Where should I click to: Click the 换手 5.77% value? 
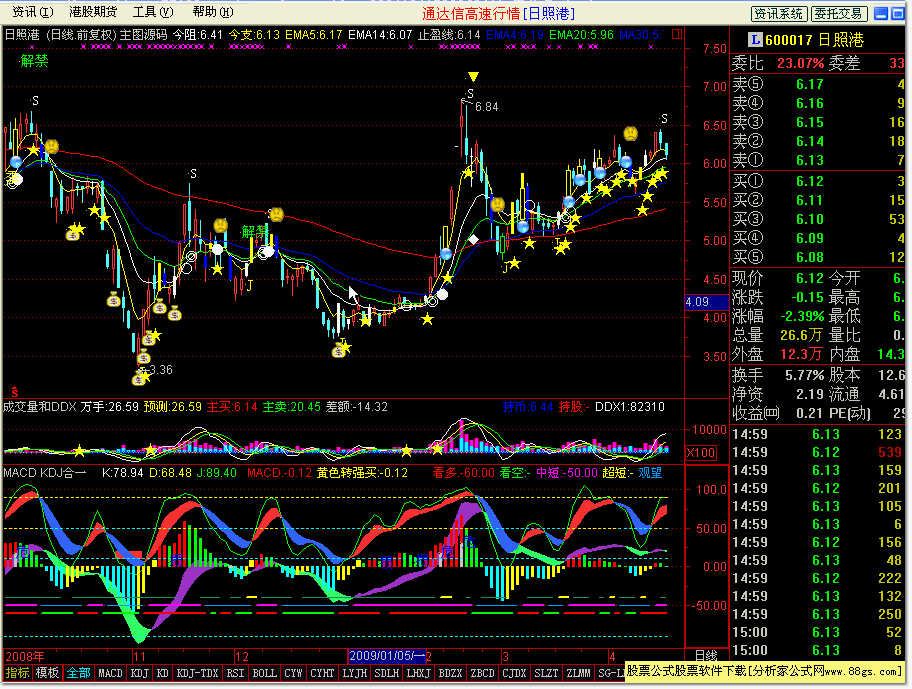click(x=804, y=375)
